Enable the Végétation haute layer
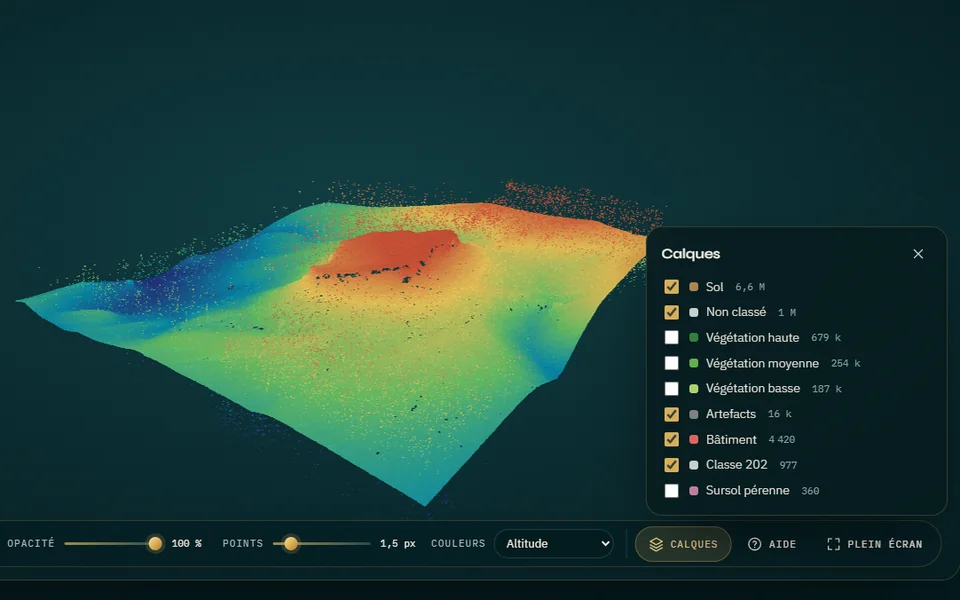Screen dimensions: 960x600 tap(672, 337)
